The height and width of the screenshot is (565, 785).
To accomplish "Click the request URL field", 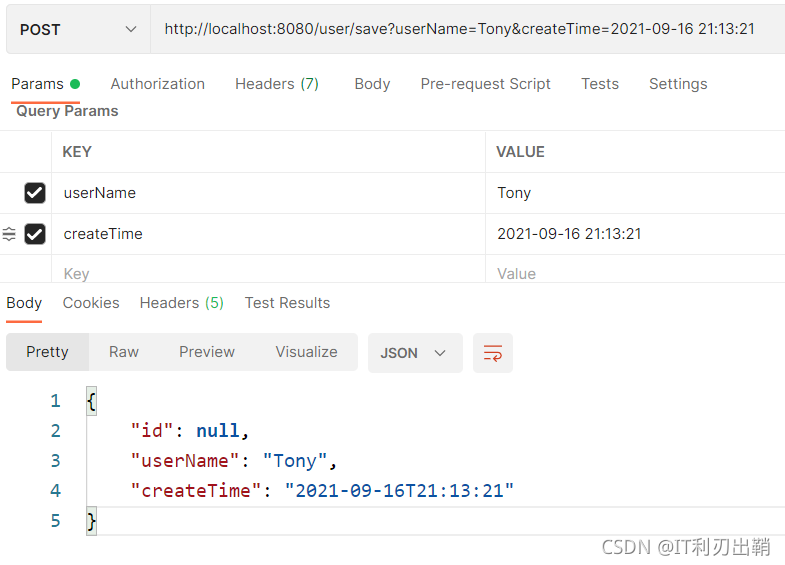I will (x=460, y=30).
